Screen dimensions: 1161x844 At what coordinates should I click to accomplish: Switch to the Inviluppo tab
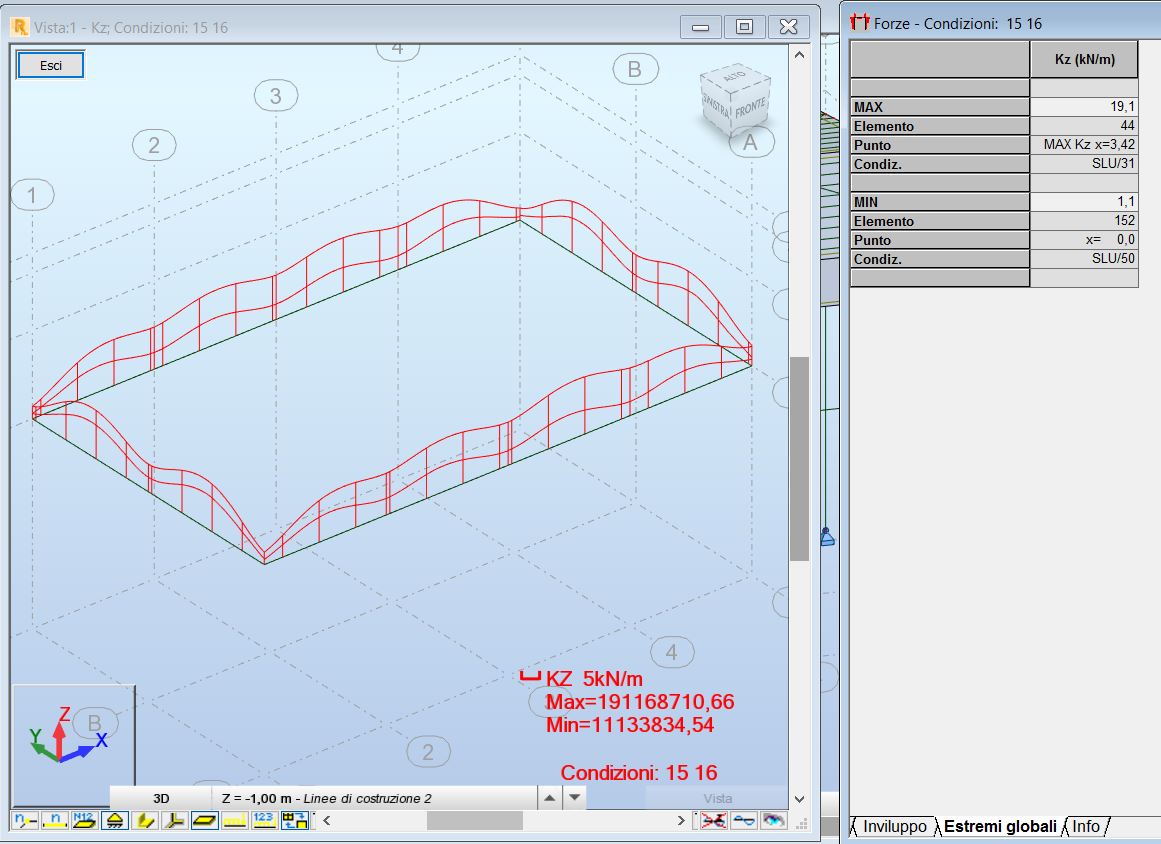[x=894, y=827]
